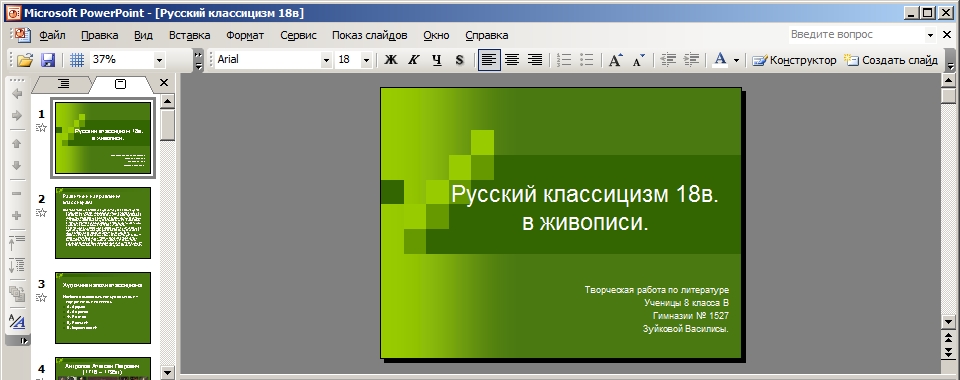This screenshot has height=380, width=960.
Task: Toggle the Show Formatting A icon
Action: point(17,321)
